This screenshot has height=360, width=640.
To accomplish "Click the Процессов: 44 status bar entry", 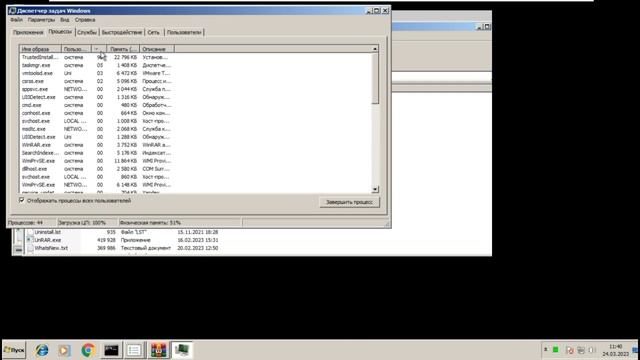I will 31,222.
